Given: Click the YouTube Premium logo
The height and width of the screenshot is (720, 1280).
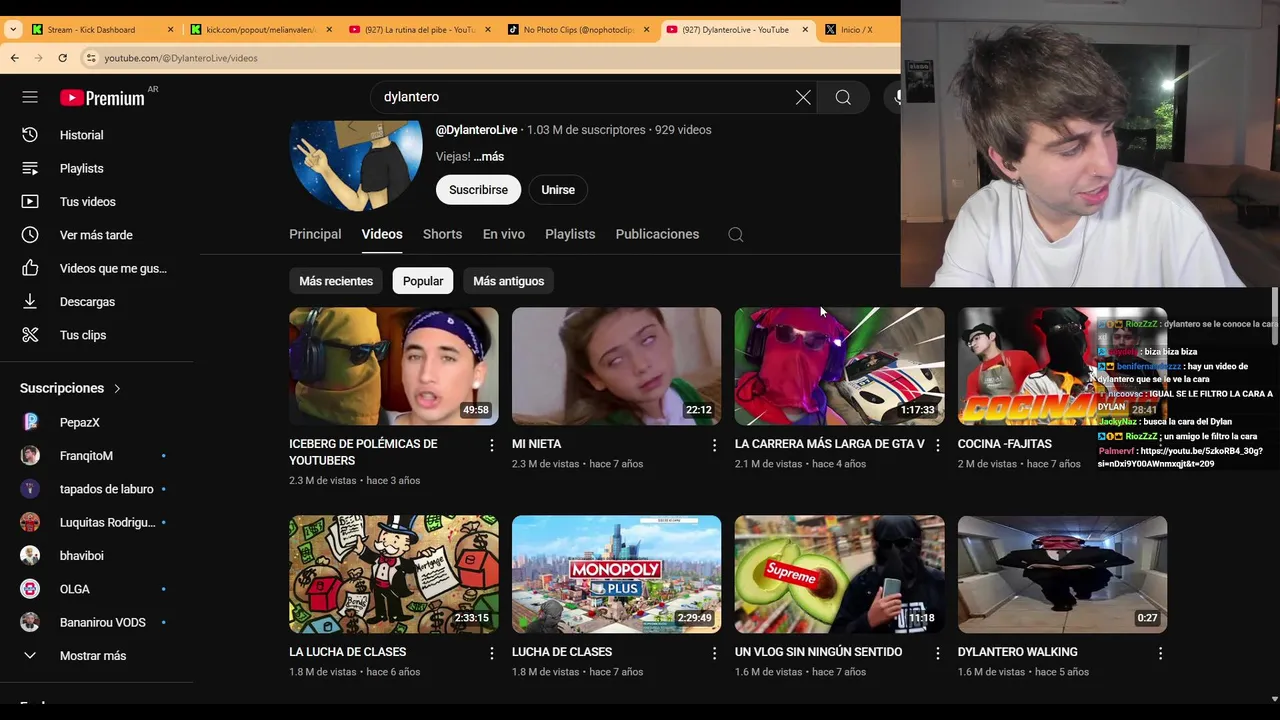Looking at the screenshot, I should pyautogui.click(x=102, y=97).
